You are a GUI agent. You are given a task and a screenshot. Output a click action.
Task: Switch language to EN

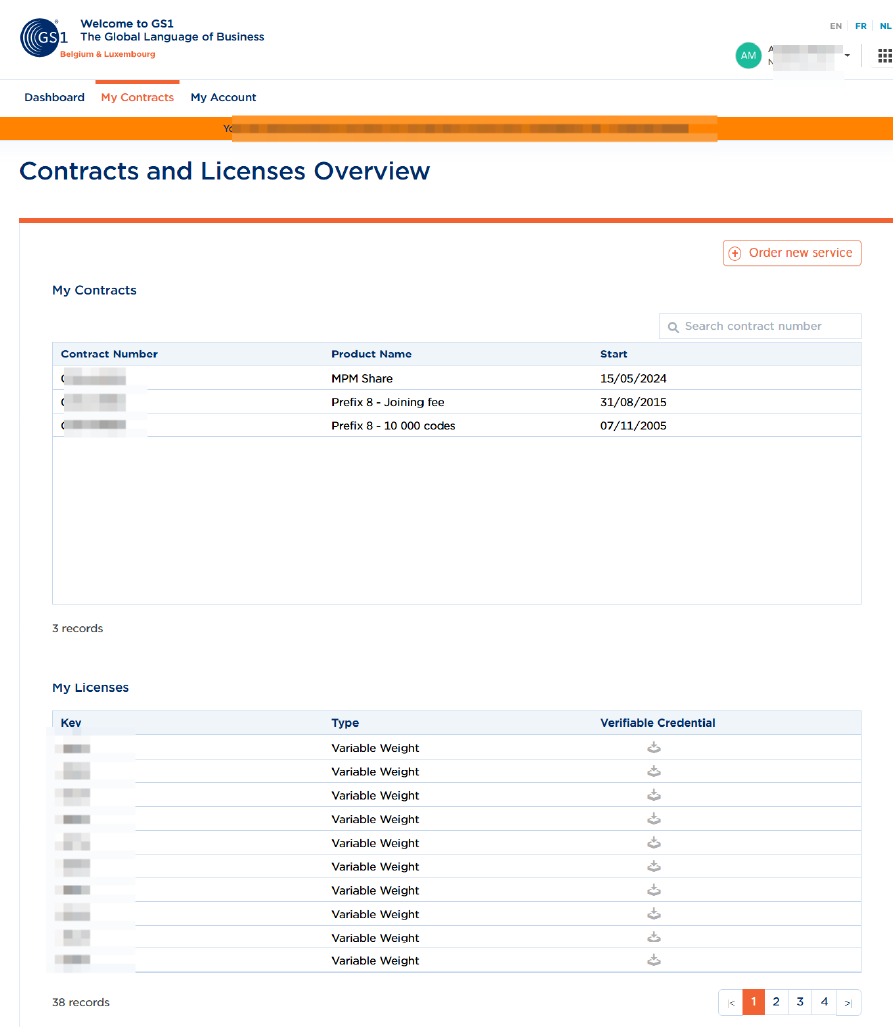point(836,26)
